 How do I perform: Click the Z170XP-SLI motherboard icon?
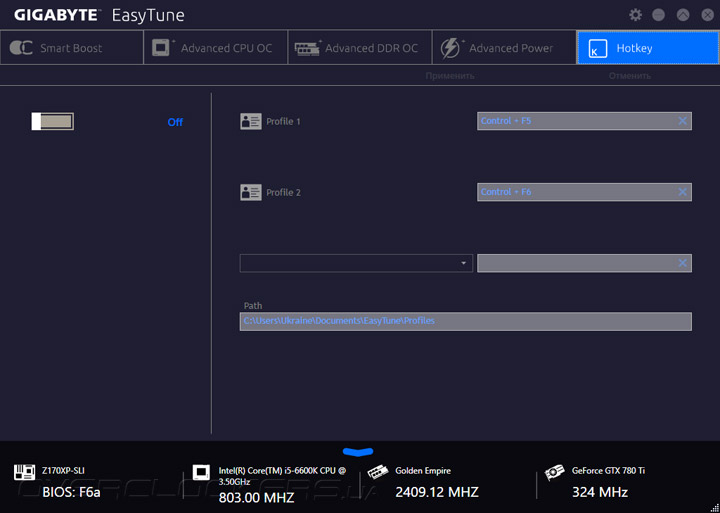point(25,473)
